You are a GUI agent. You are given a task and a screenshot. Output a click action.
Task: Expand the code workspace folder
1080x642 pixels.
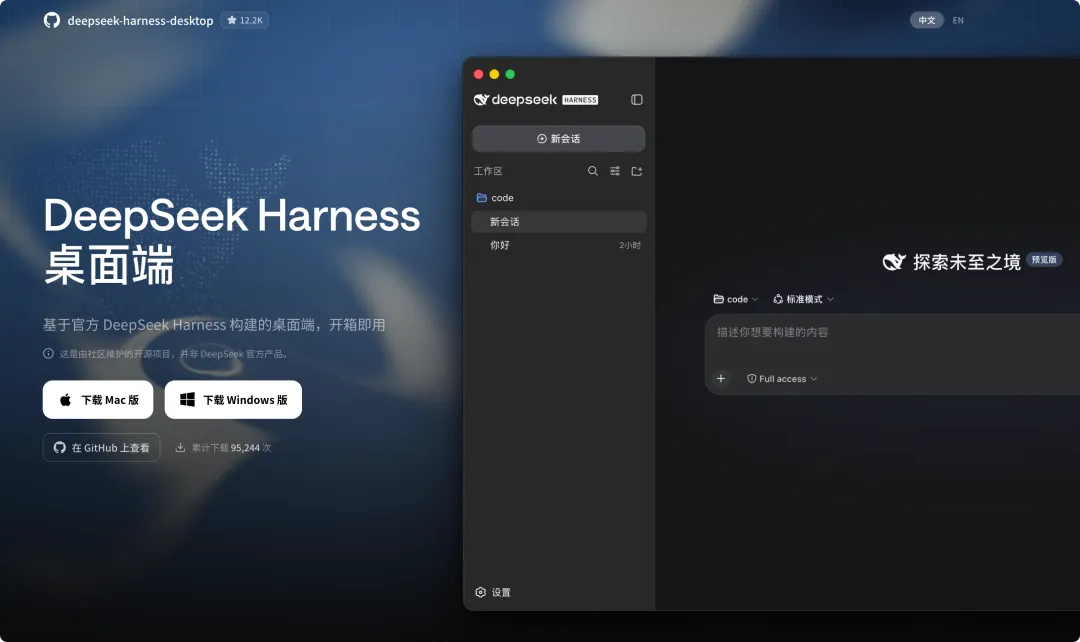pyautogui.click(x=559, y=198)
